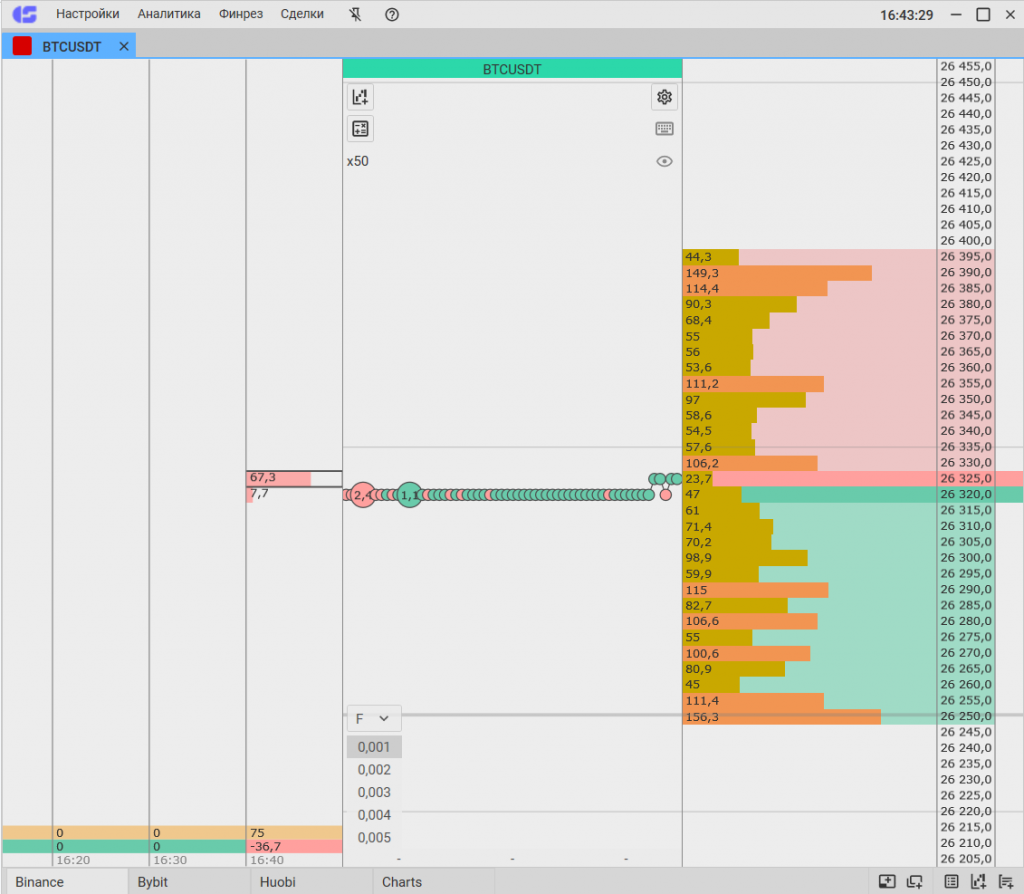The width and height of the screenshot is (1024, 894).
Task: Open BTCUSDT panel gear settings
Action: [x=664, y=97]
